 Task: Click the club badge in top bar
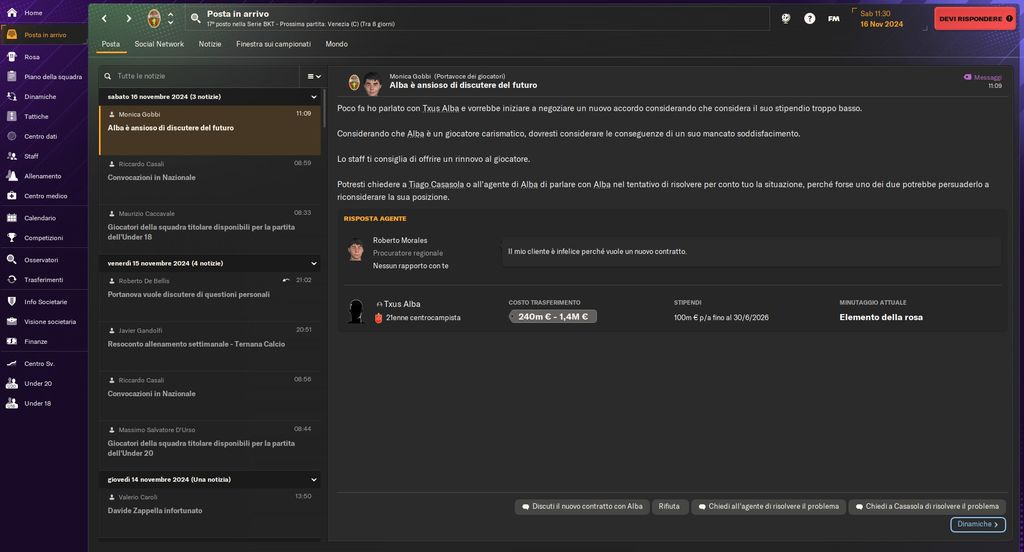click(154, 18)
